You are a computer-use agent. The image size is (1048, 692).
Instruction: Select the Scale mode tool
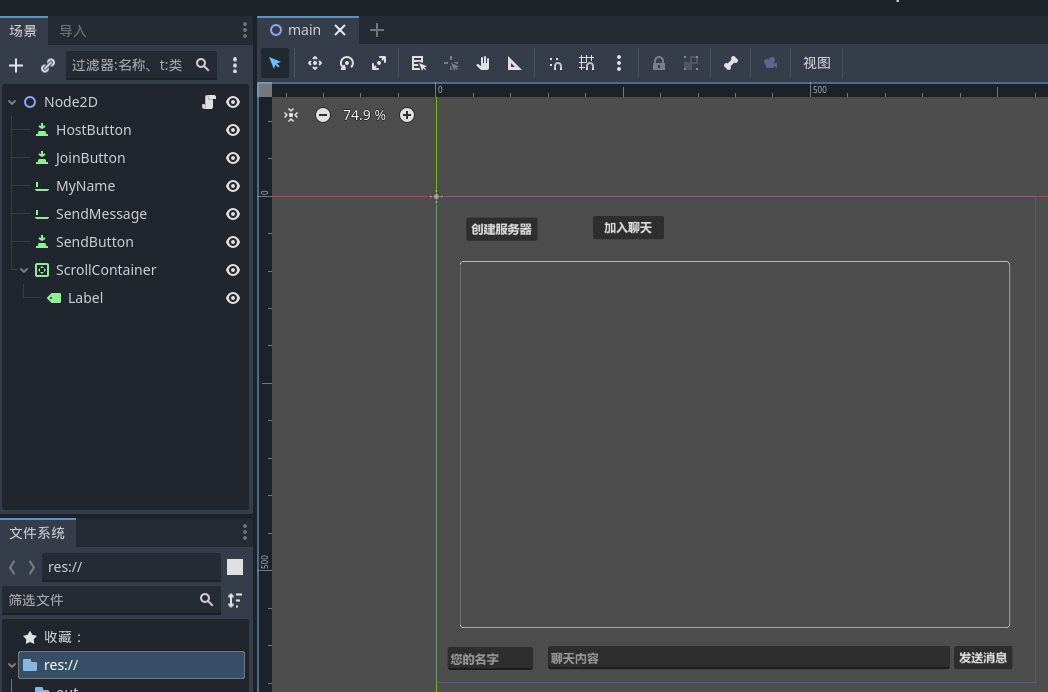379,63
